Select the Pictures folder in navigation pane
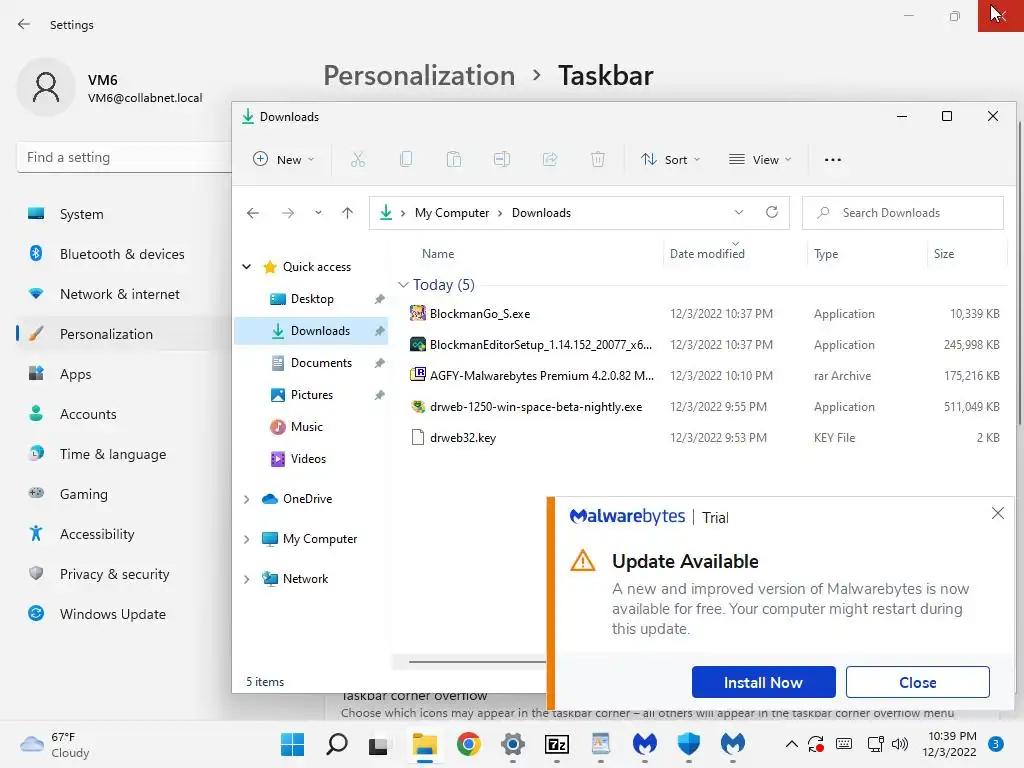The image size is (1024, 768). [x=312, y=395]
